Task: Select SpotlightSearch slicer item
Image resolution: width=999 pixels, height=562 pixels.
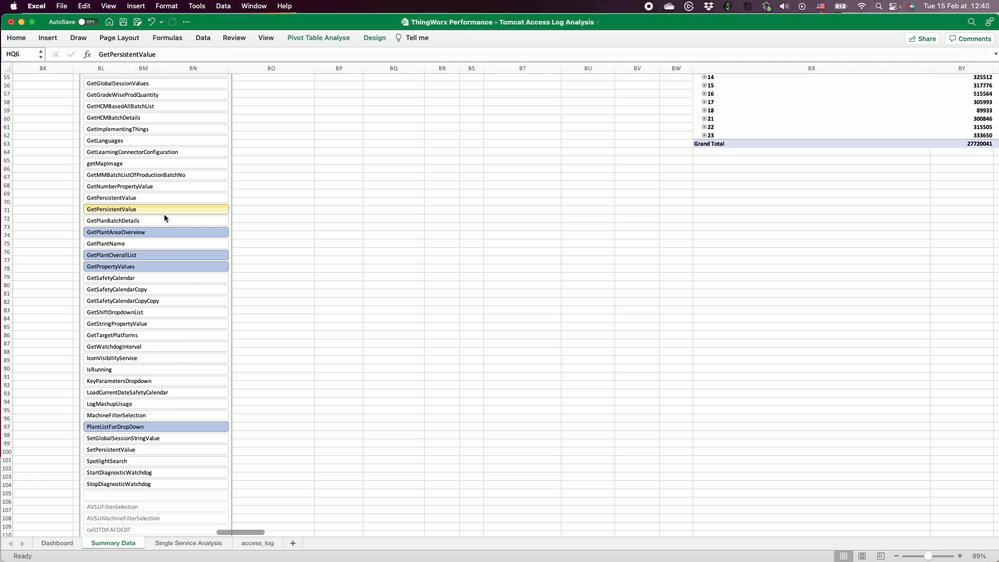Action: coord(156,461)
